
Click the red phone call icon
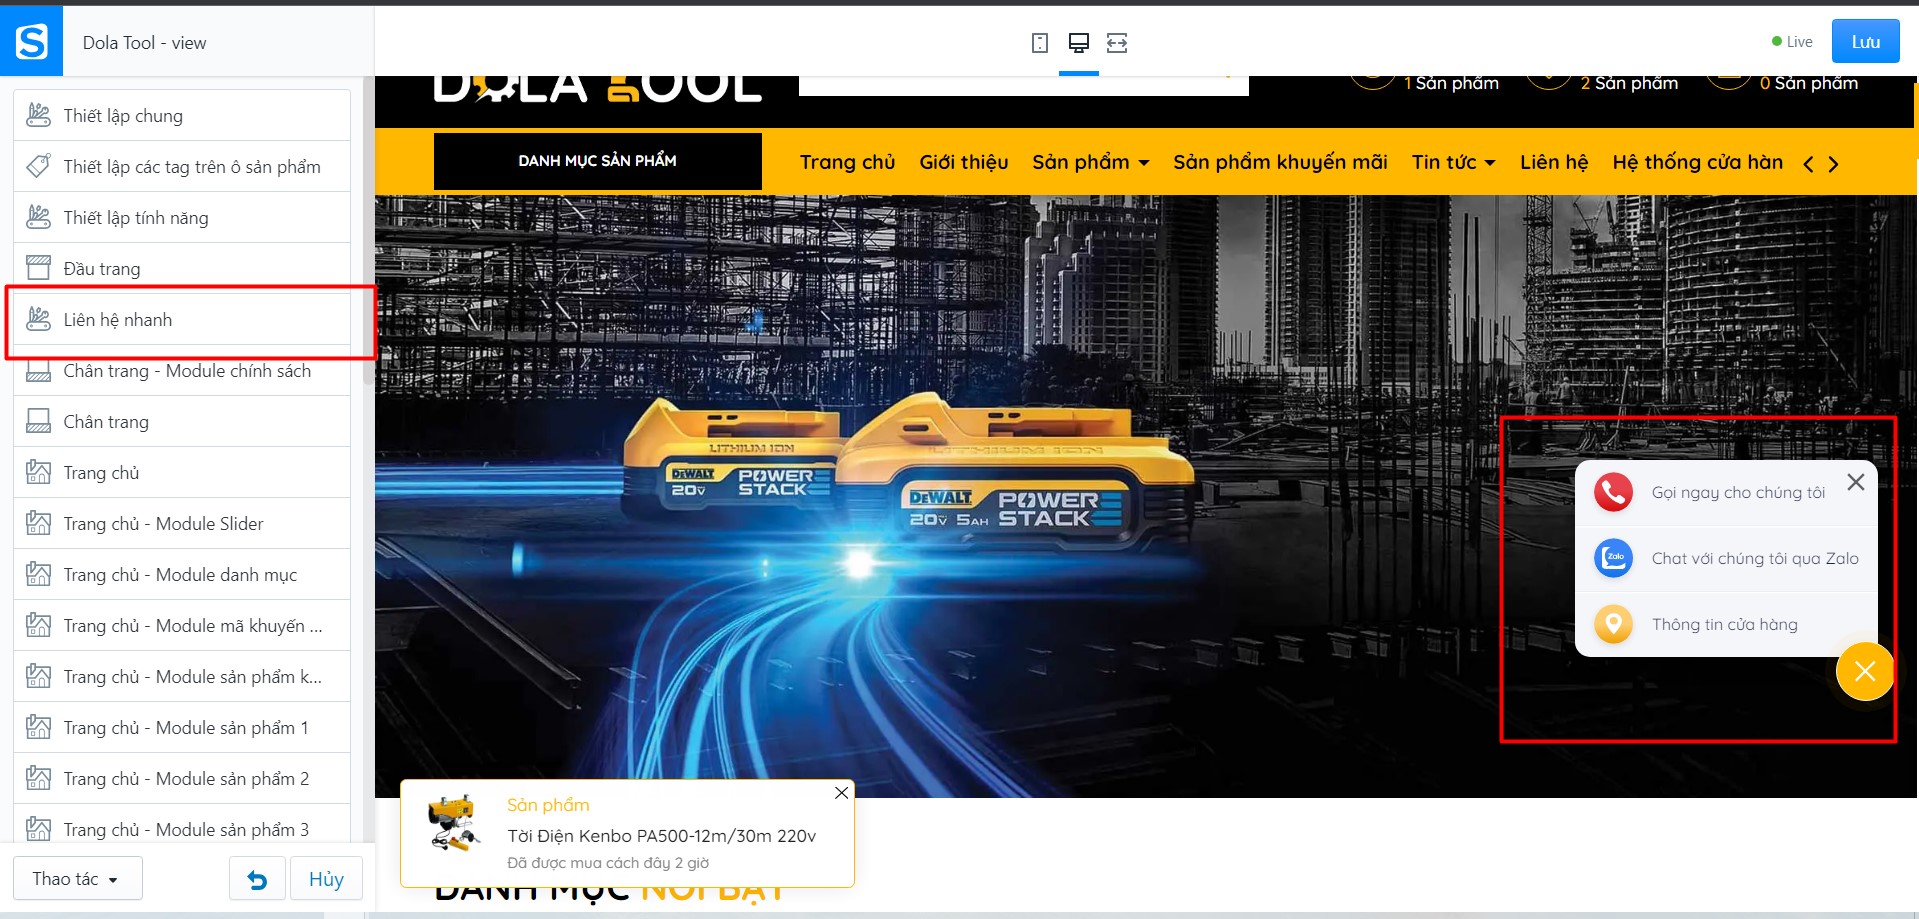pyautogui.click(x=1613, y=492)
